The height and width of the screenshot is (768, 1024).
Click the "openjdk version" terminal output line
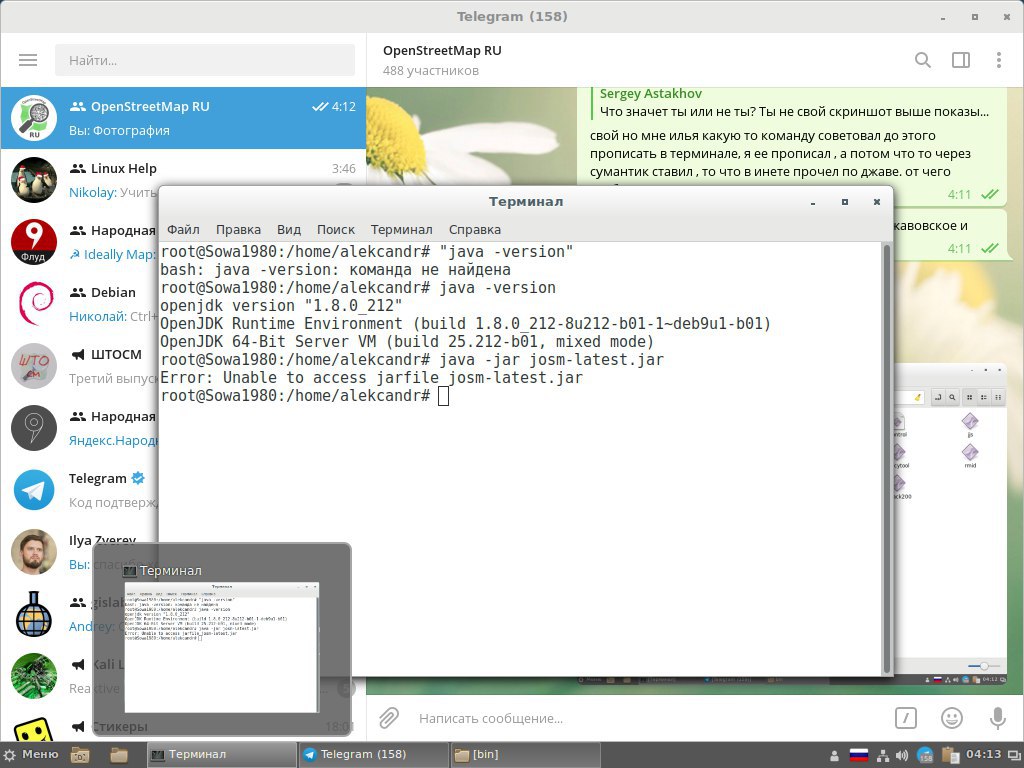click(x=281, y=306)
